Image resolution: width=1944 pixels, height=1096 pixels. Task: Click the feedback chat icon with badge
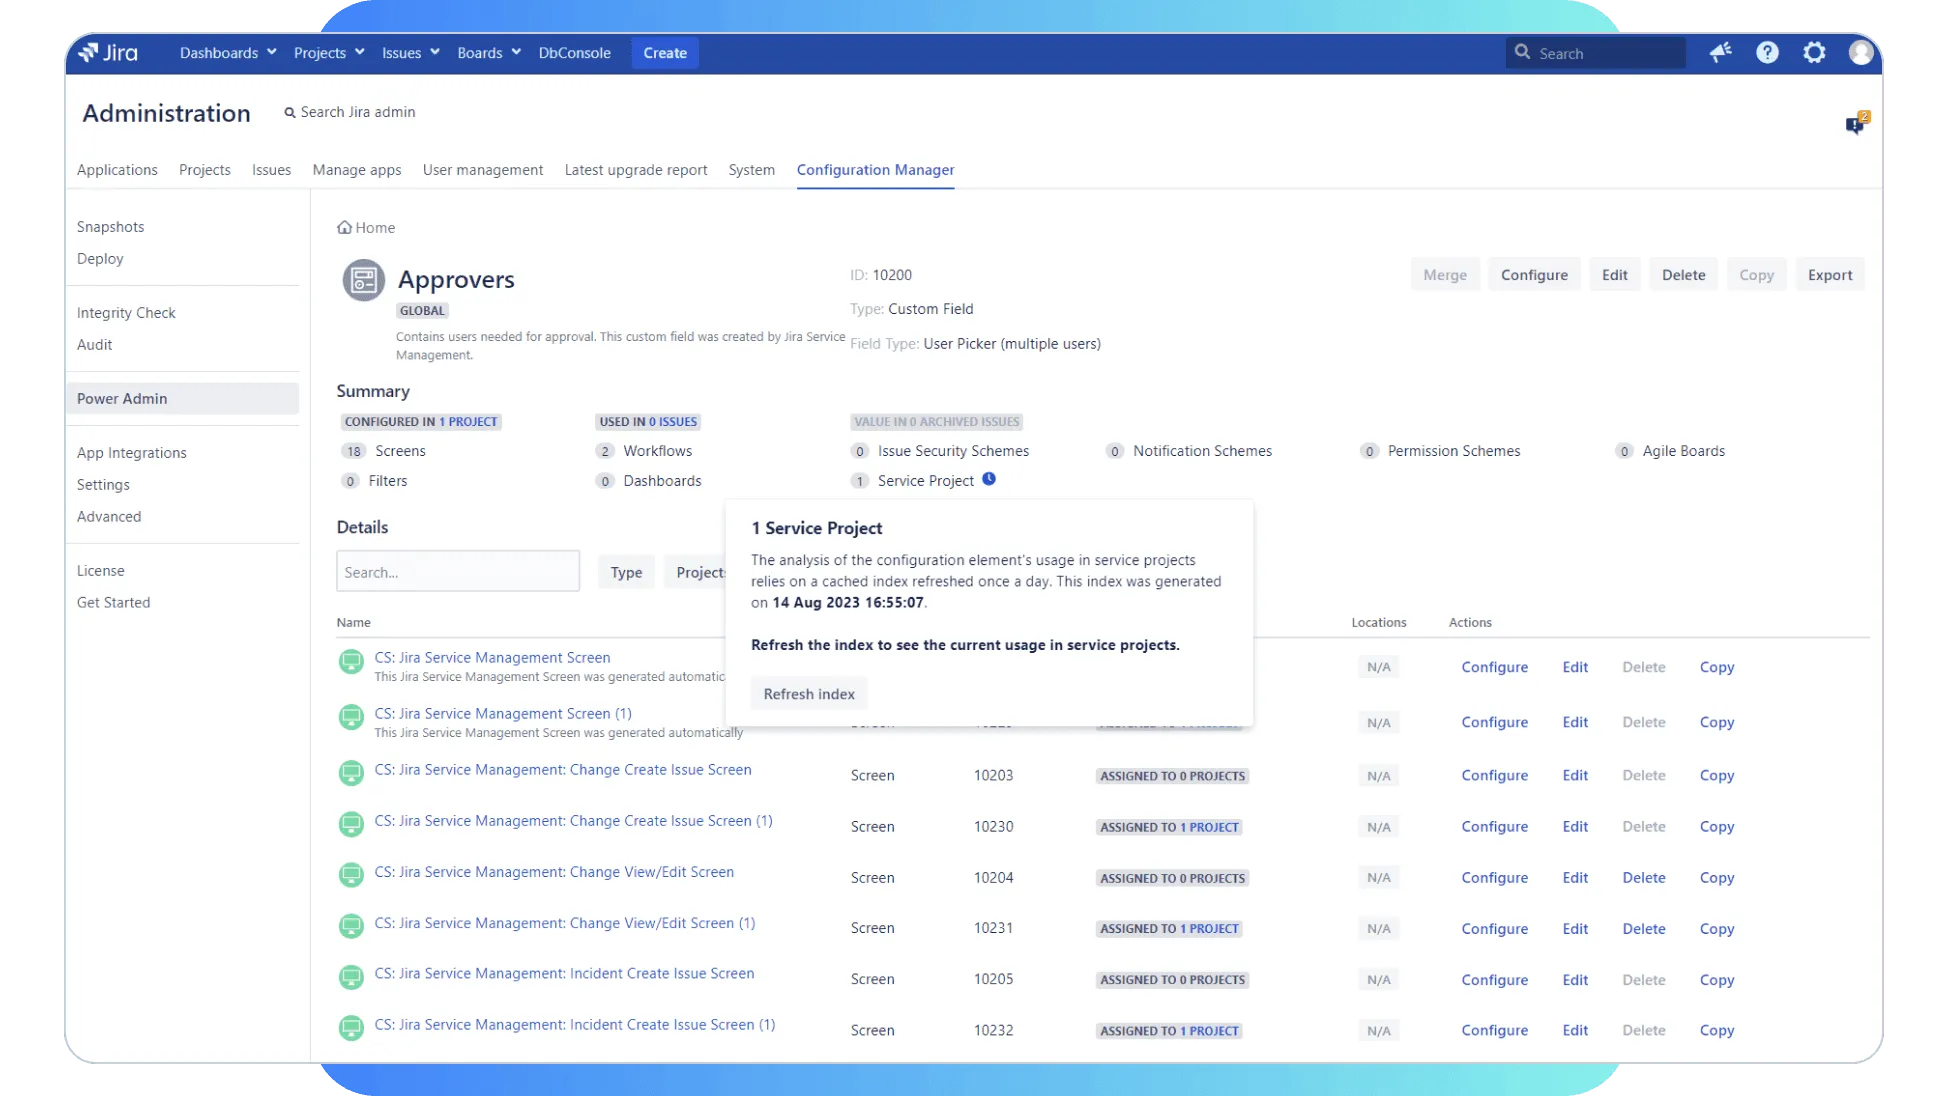1856,124
